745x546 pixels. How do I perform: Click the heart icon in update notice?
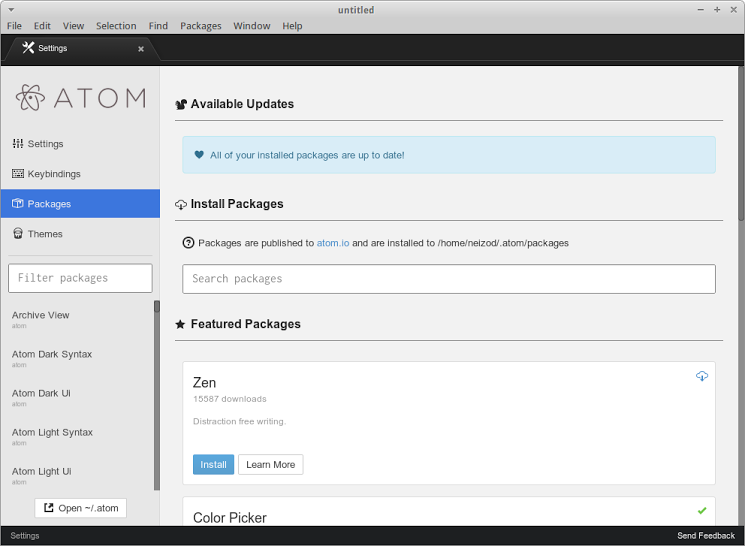pos(199,155)
